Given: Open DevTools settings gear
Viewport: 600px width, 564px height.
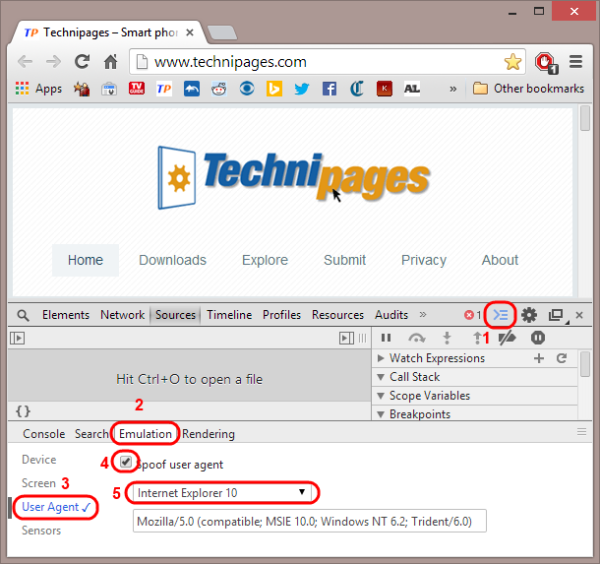Looking at the screenshot, I should pos(529,315).
